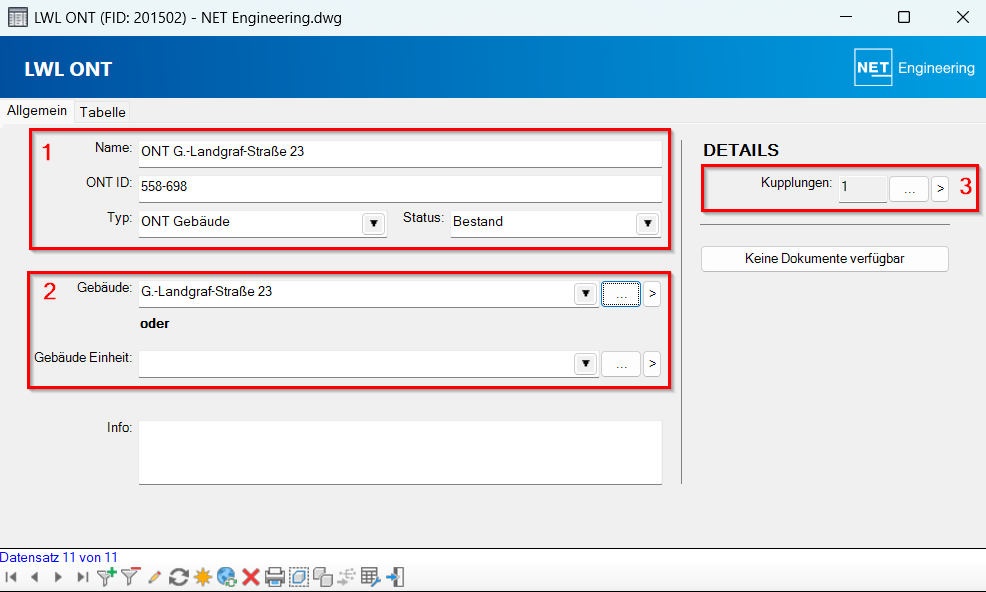Go to the previous record arrow
986x592 pixels.
coord(34,577)
